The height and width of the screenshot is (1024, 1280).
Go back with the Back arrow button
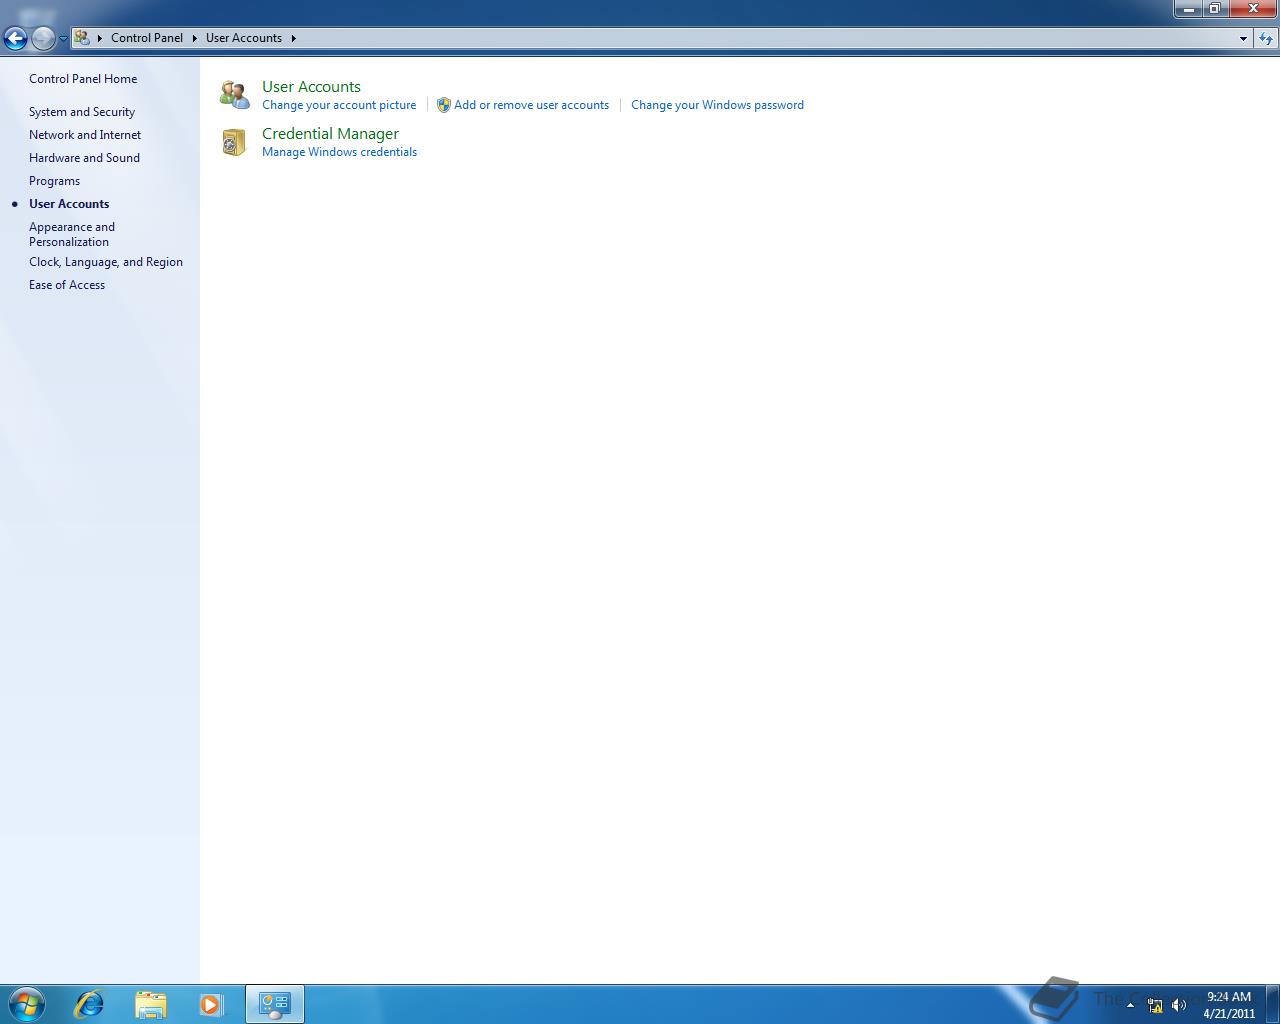click(15, 39)
